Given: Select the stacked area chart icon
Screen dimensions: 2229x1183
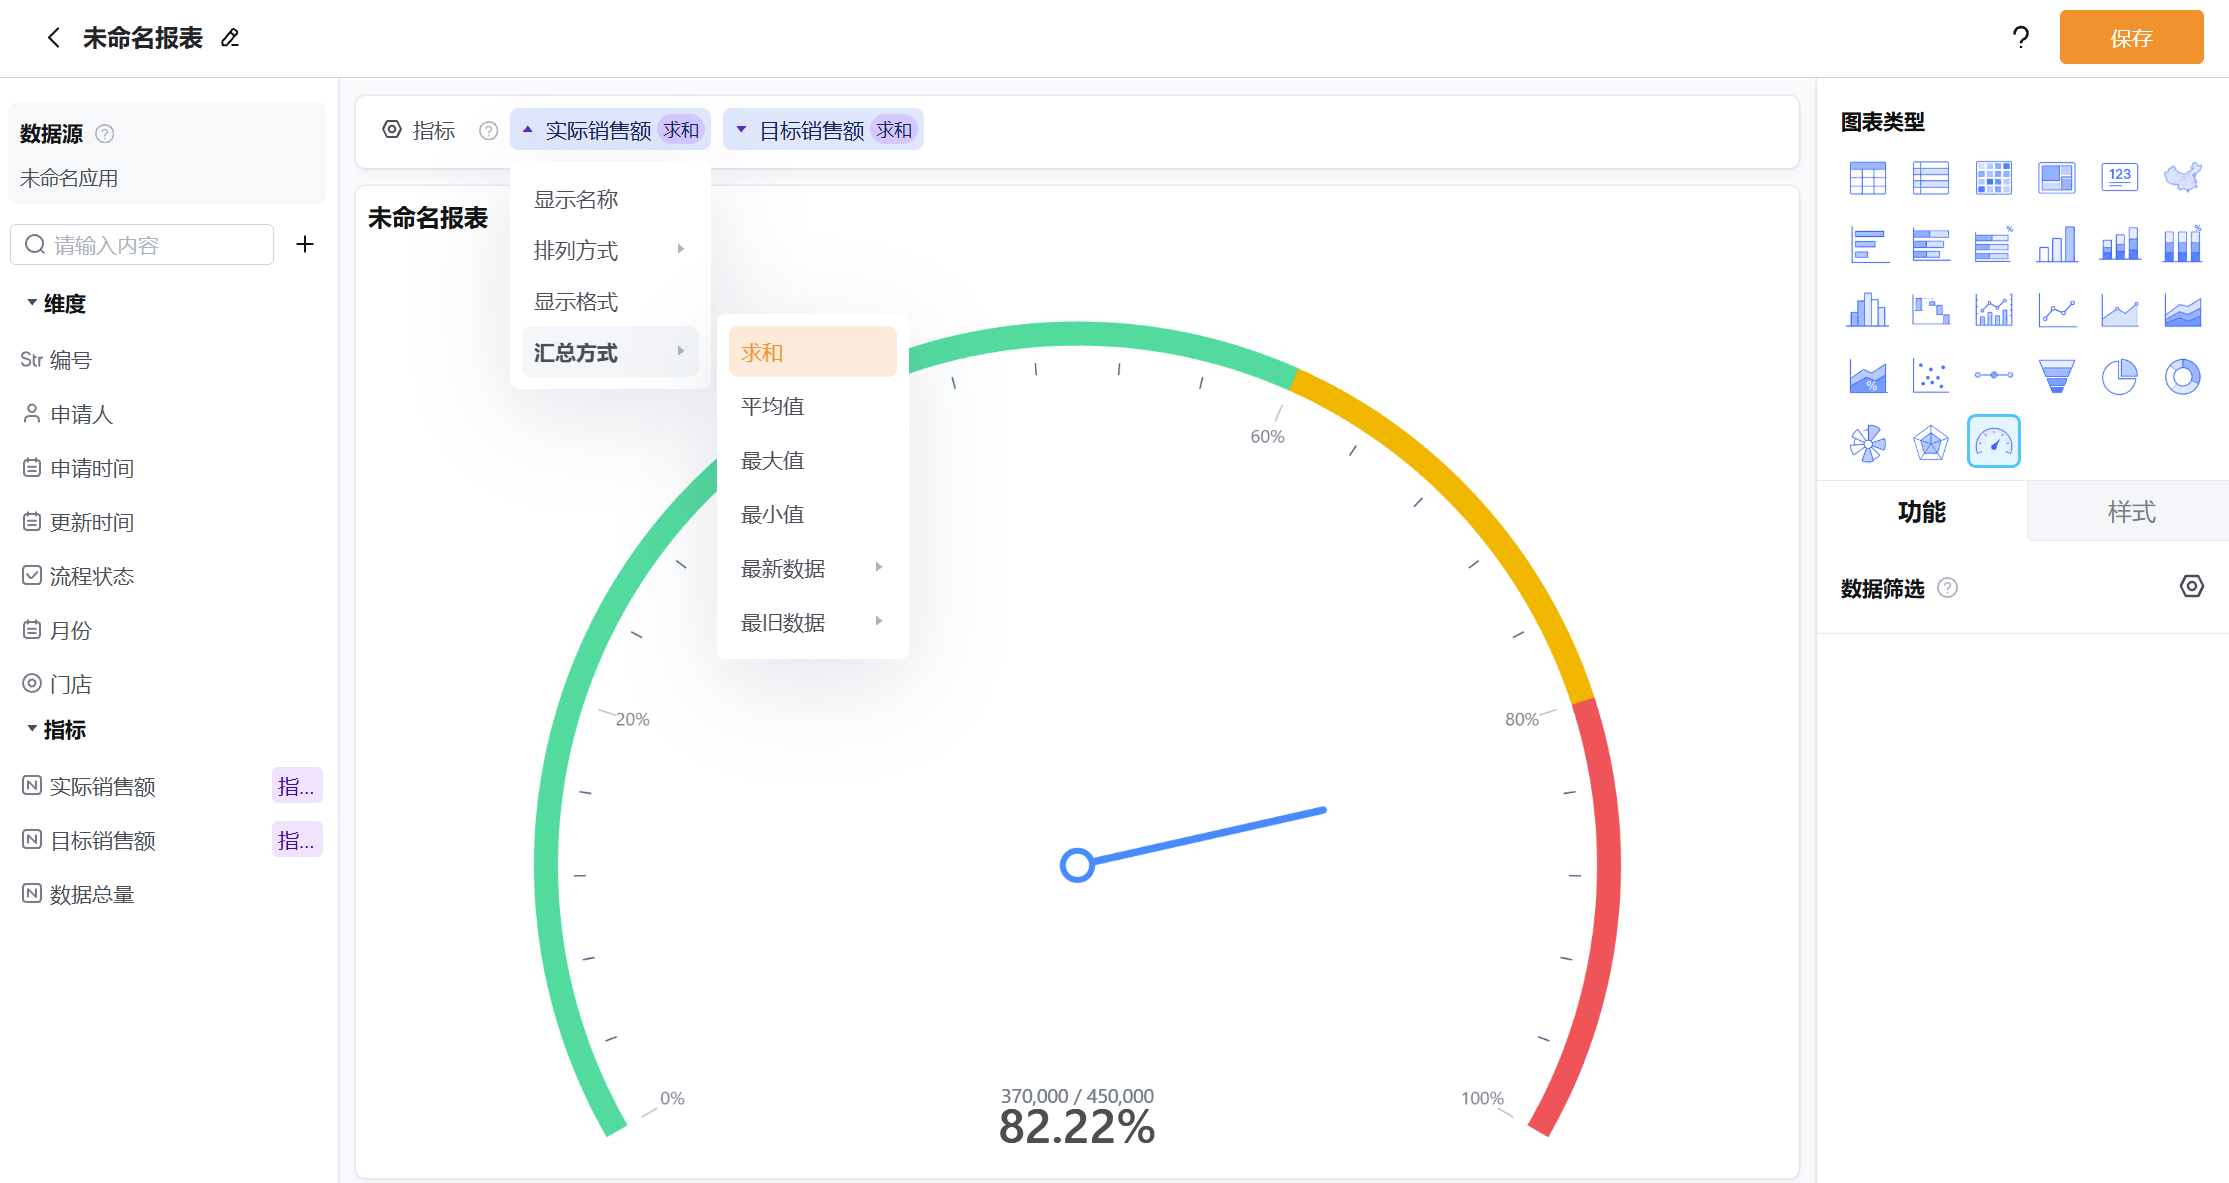Looking at the screenshot, I should 2182,310.
